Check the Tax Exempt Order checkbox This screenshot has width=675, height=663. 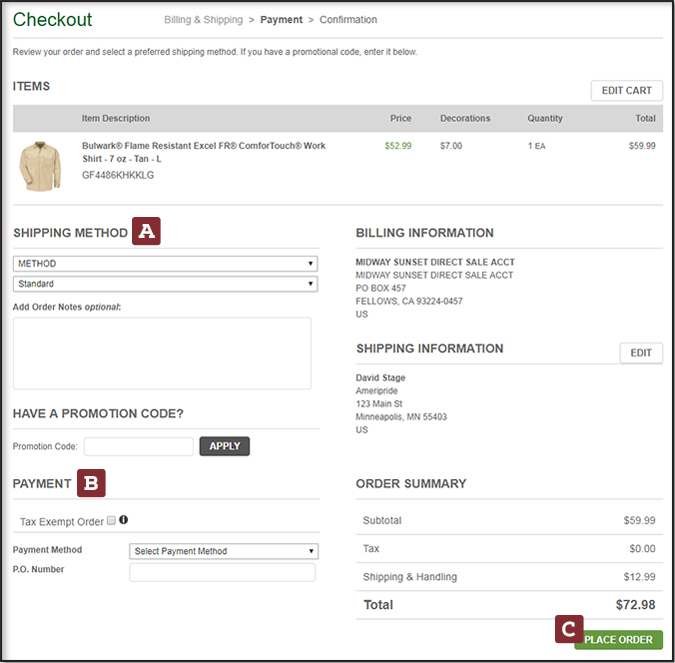tap(111, 520)
